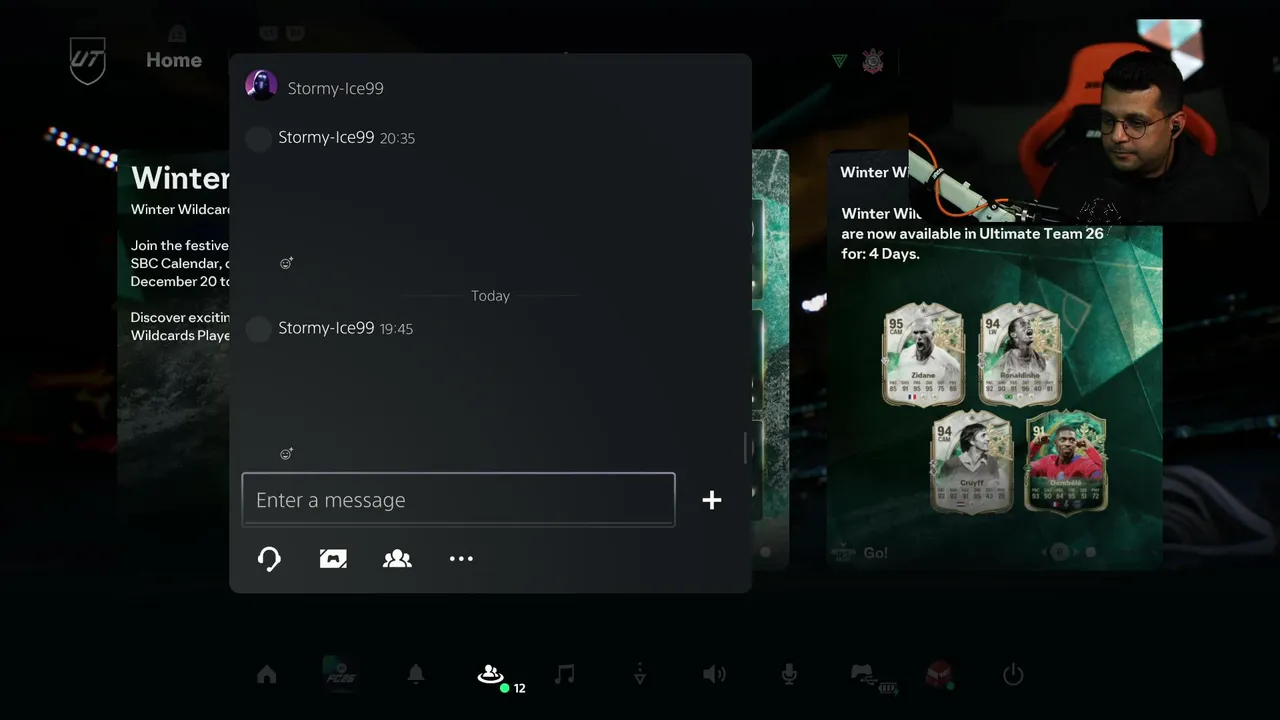Viewport: 1280px width, 720px height.
Task: Add reaction to the 19:45 message
Action: pos(286,454)
